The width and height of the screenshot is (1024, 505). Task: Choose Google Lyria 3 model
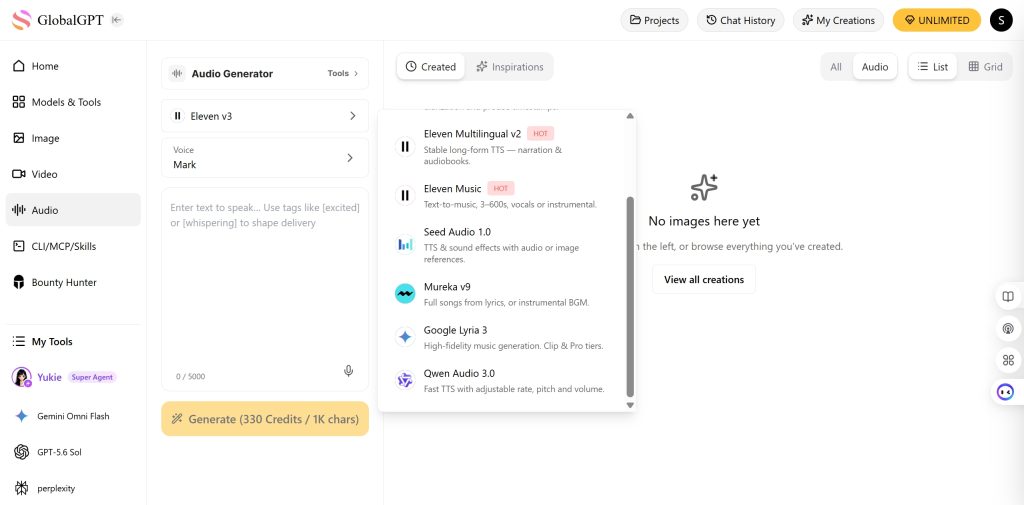point(502,338)
